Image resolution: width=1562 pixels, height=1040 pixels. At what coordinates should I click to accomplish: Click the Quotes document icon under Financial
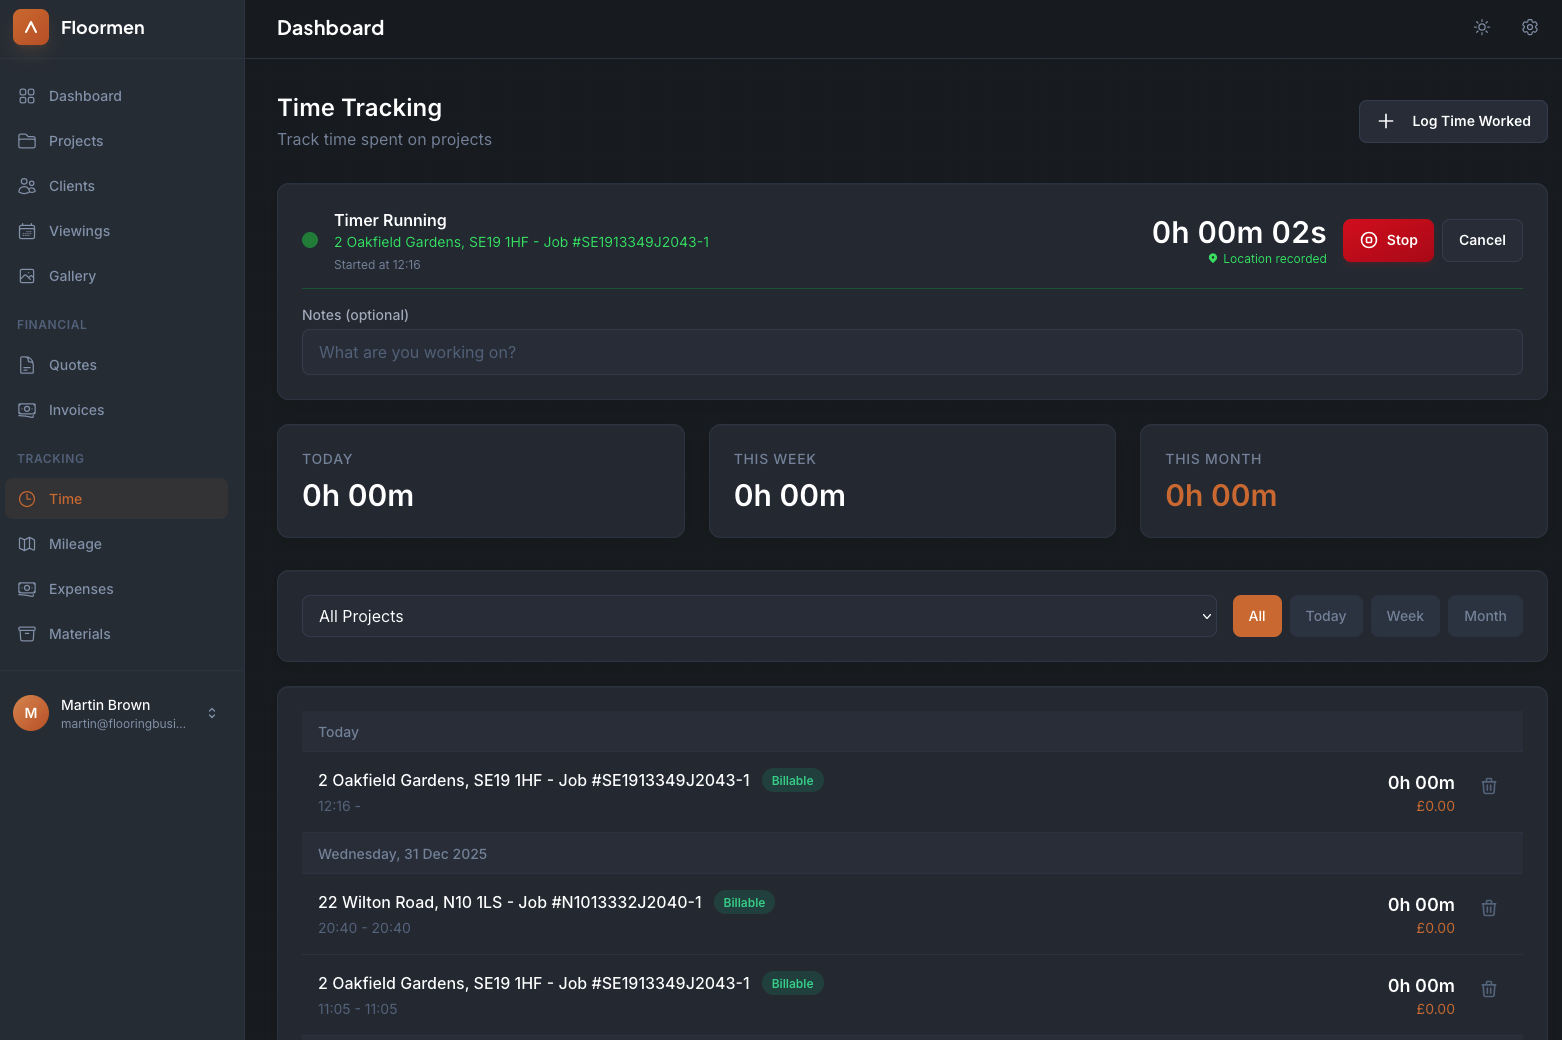click(28, 365)
